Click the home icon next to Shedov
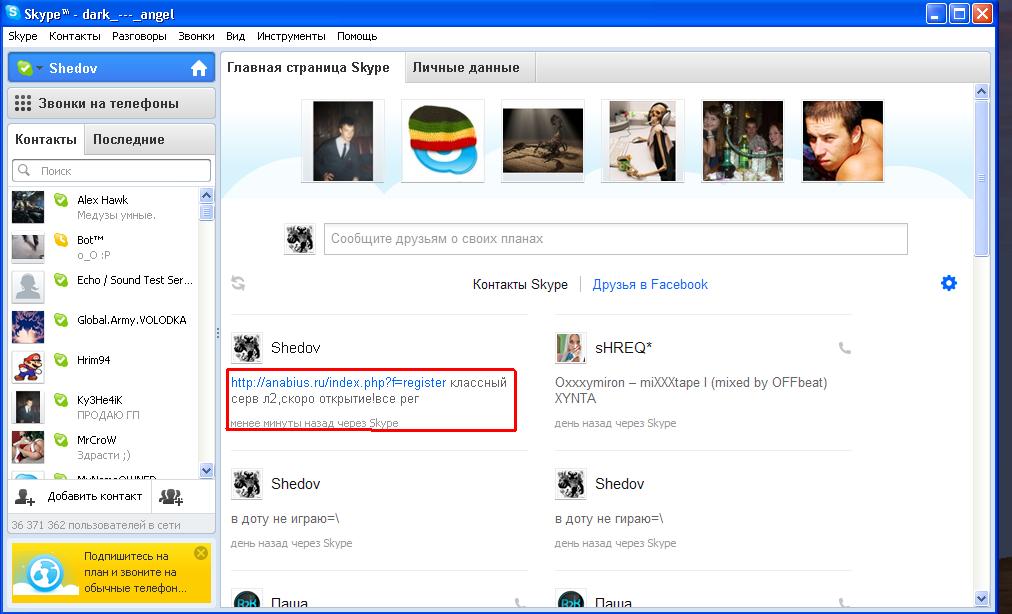This screenshot has width=1012, height=614. [199, 68]
